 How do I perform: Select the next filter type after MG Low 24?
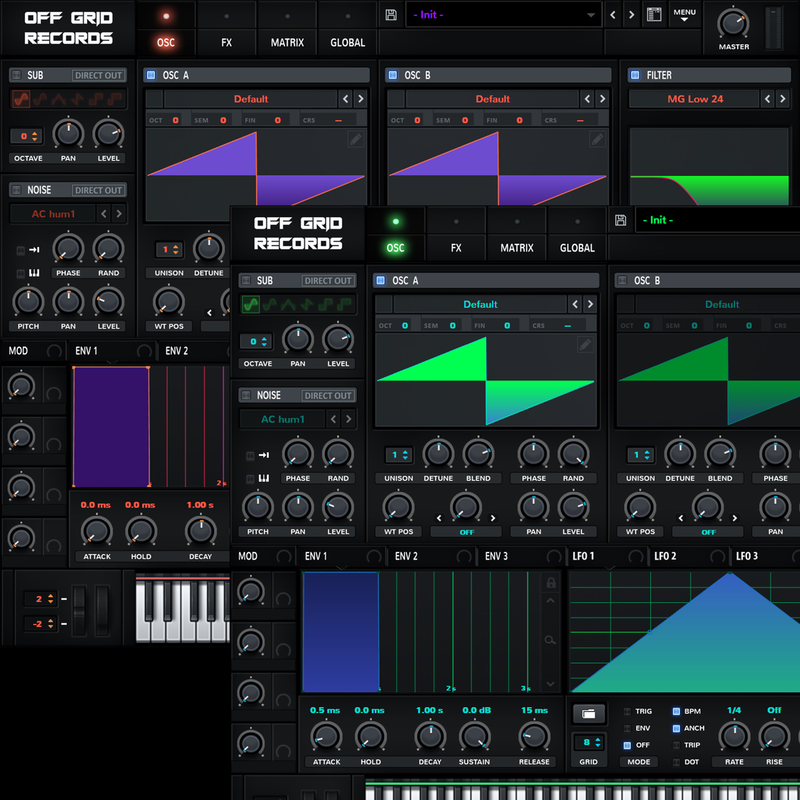[x=783, y=98]
